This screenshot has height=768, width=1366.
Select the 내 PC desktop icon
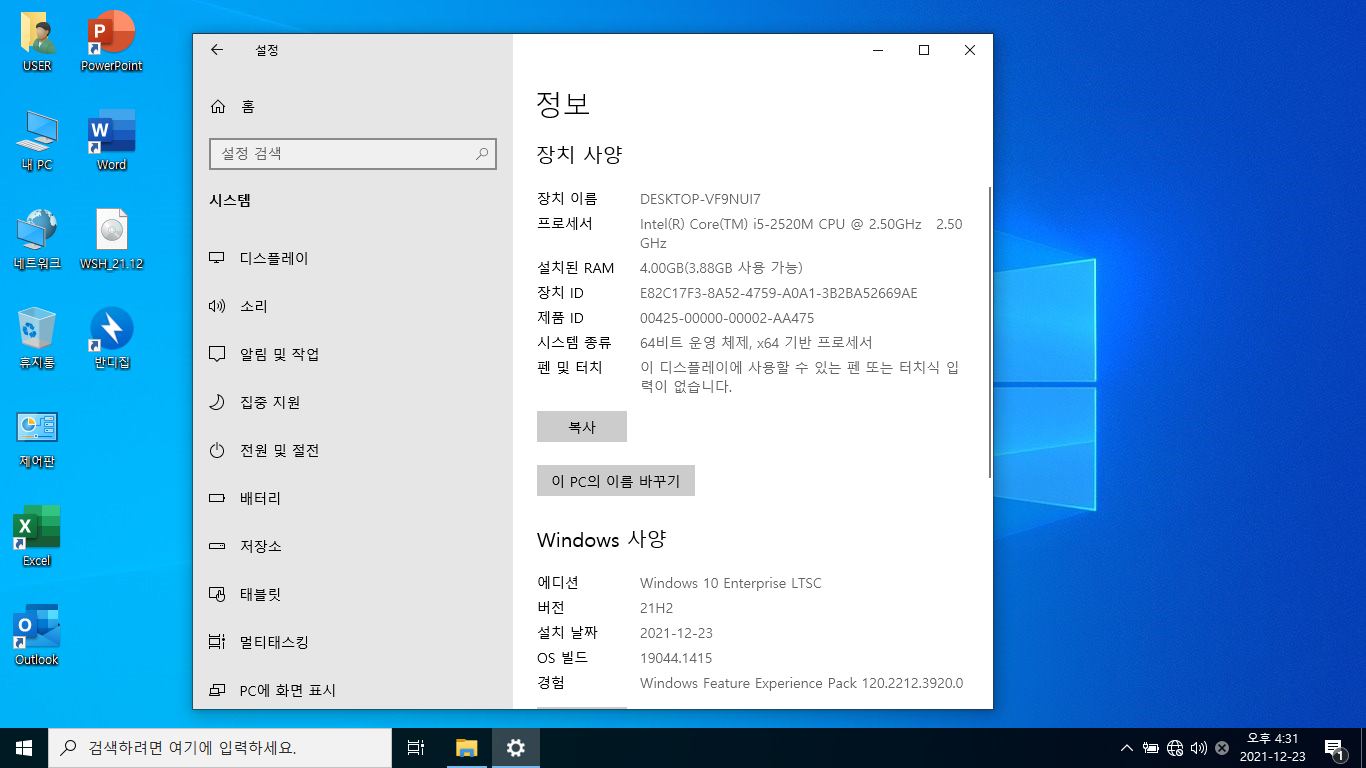tap(37, 141)
